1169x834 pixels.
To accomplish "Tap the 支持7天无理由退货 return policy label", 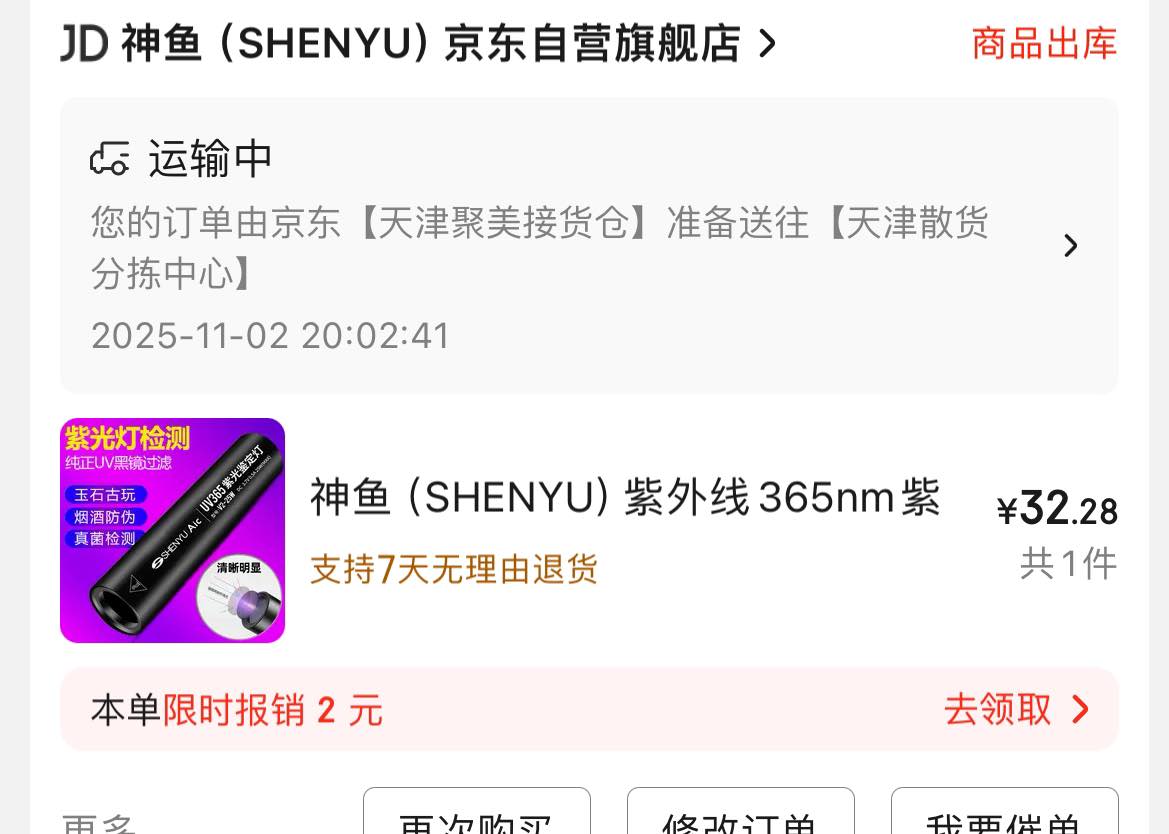I will click(454, 569).
